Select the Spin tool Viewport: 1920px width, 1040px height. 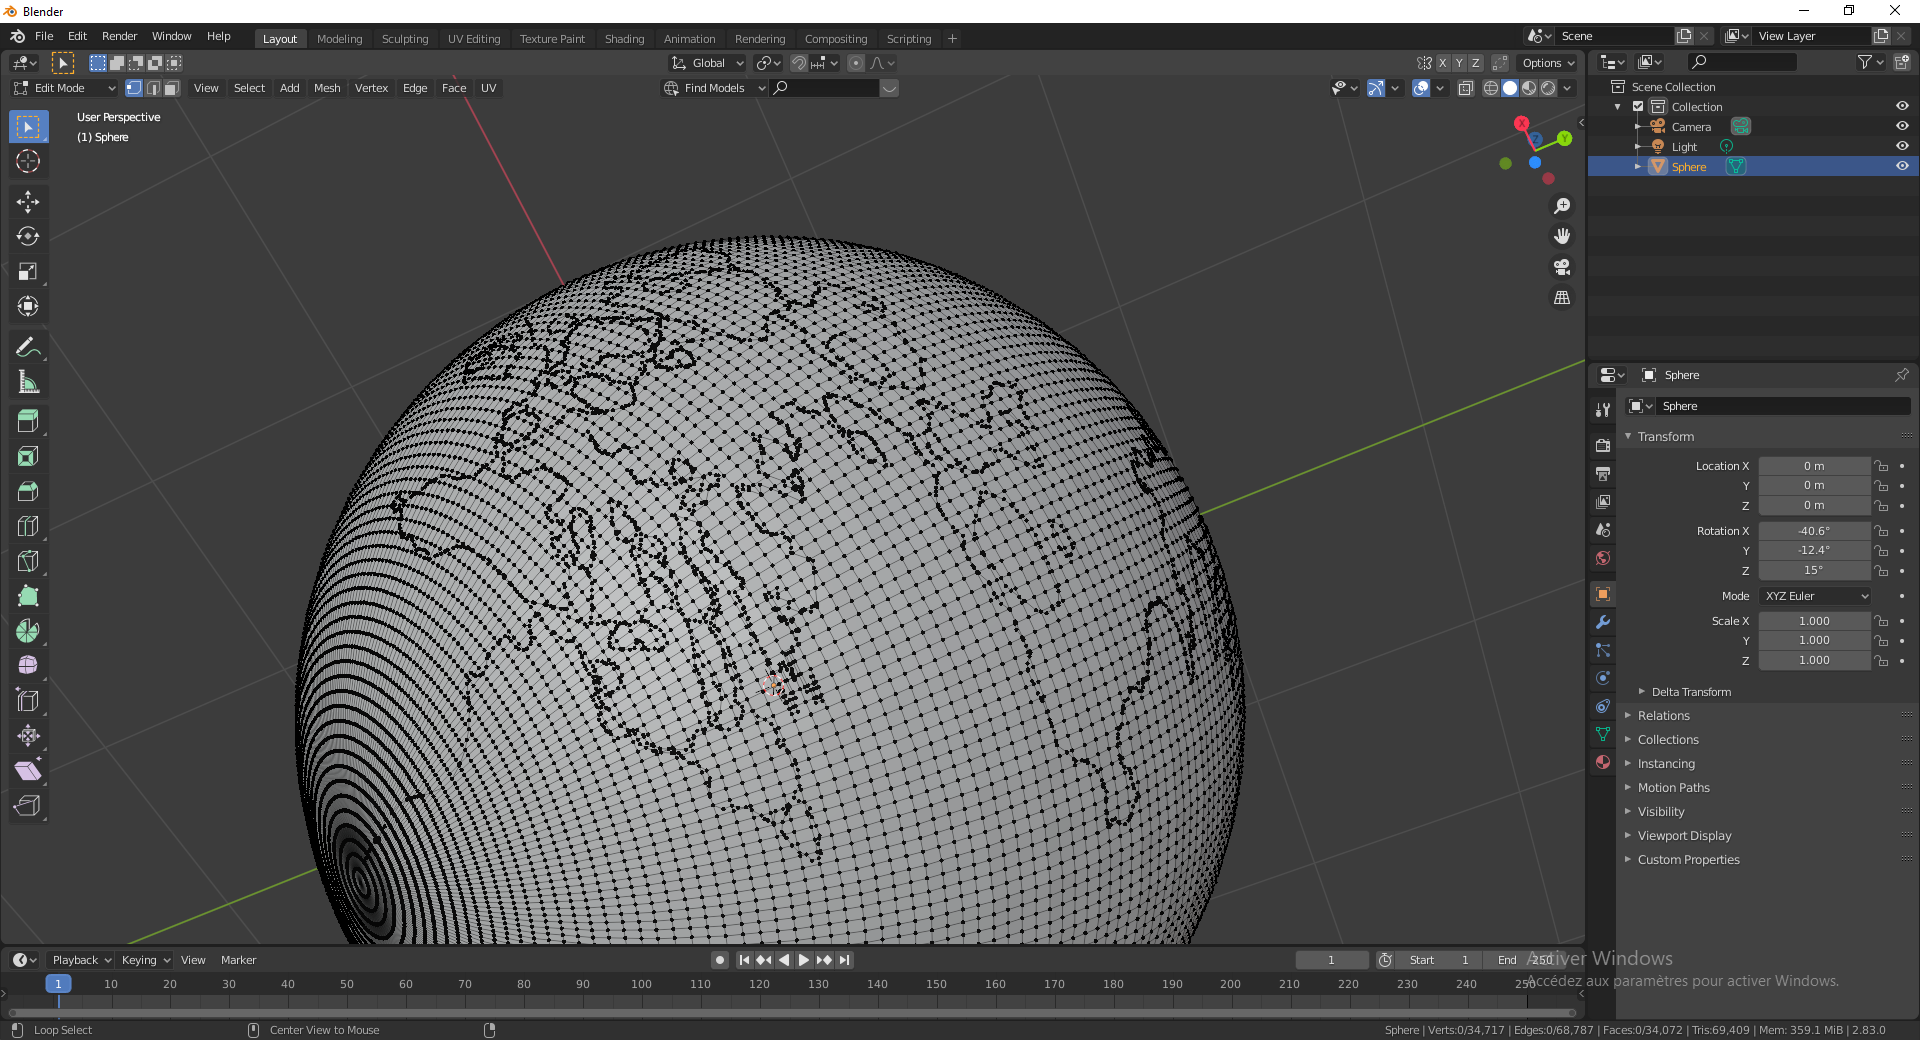(28, 631)
